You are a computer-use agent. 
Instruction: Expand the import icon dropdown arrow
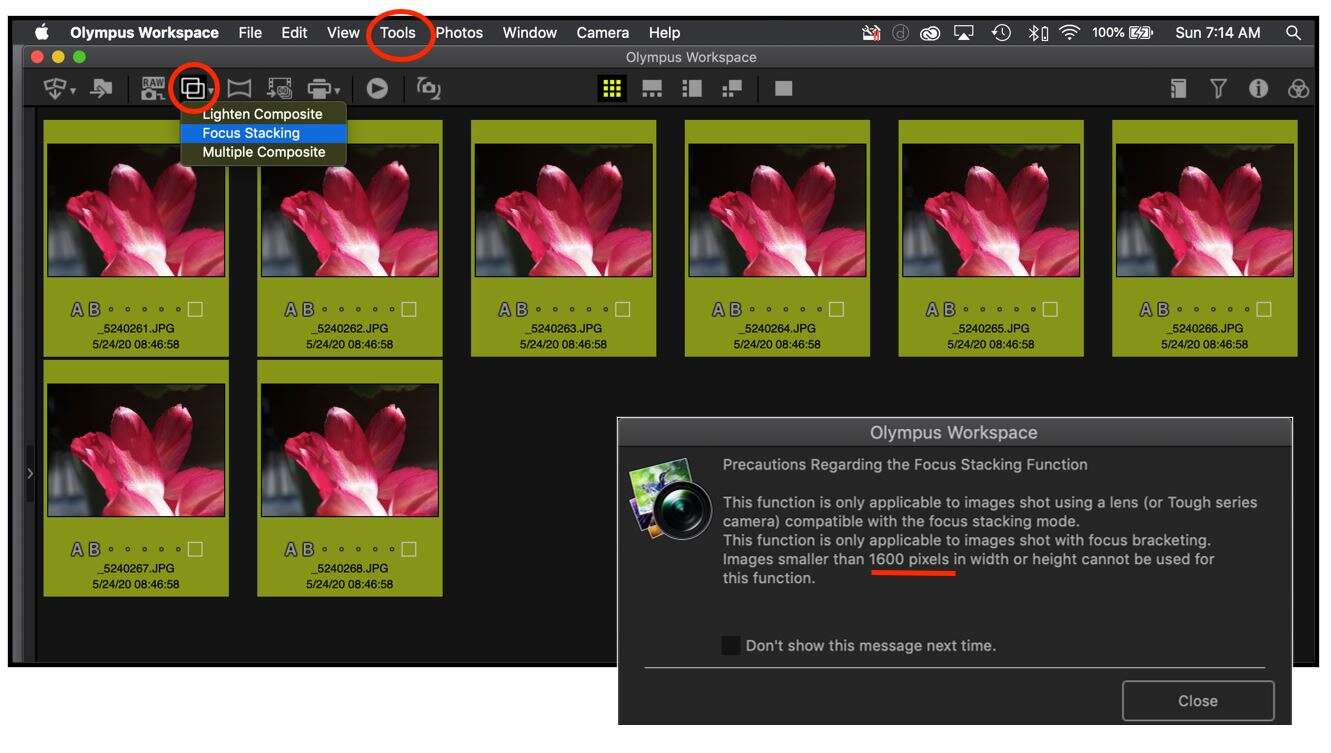pyautogui.click(x=73, y=92)
